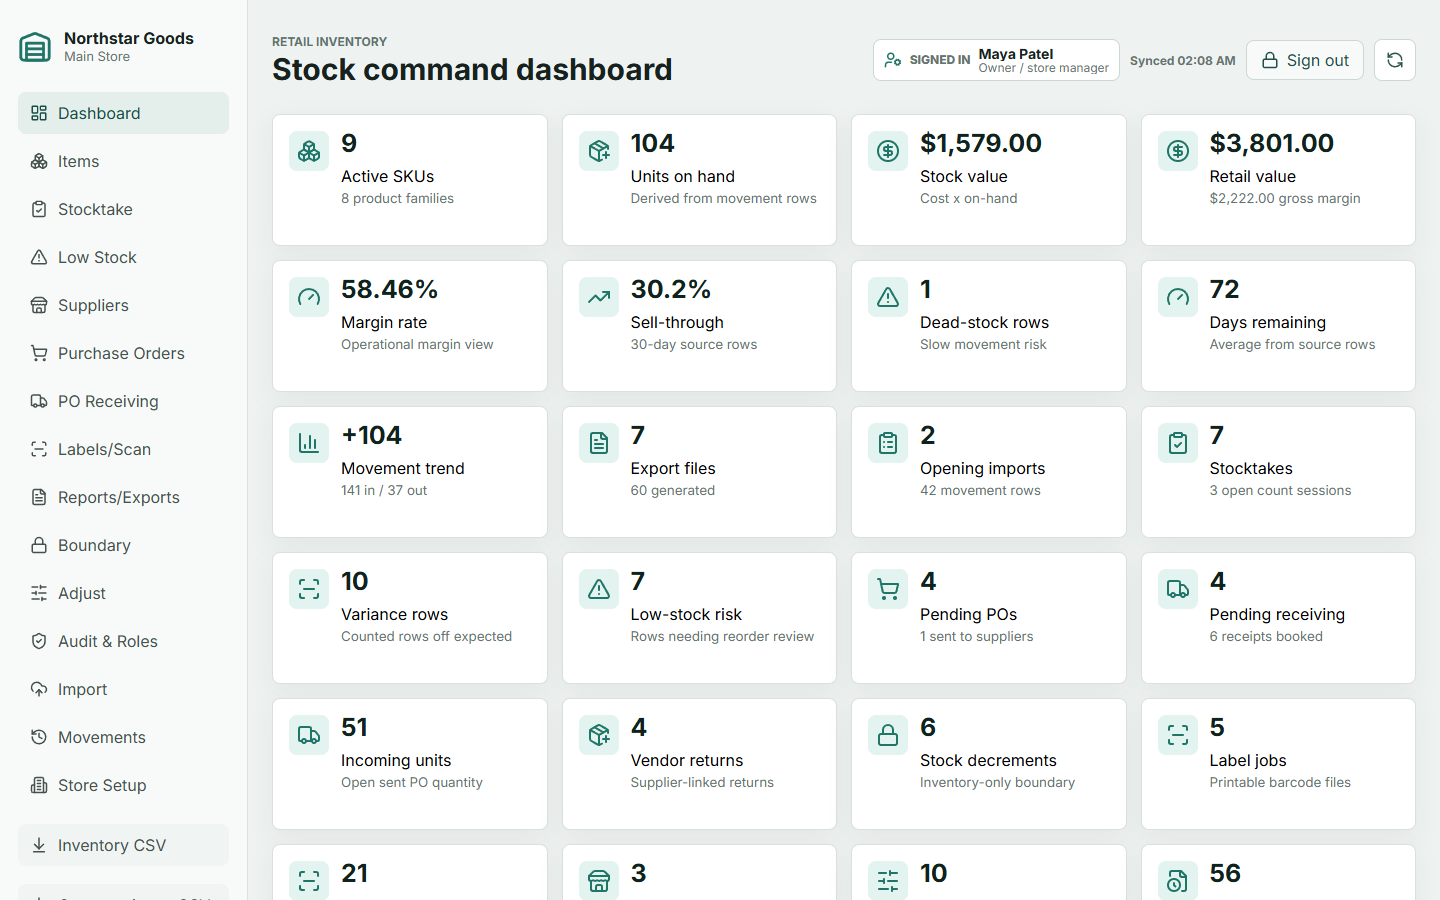Click the Sign out button
The width and height of the screenshot is (1440, 900).
tap(1305, 60)
